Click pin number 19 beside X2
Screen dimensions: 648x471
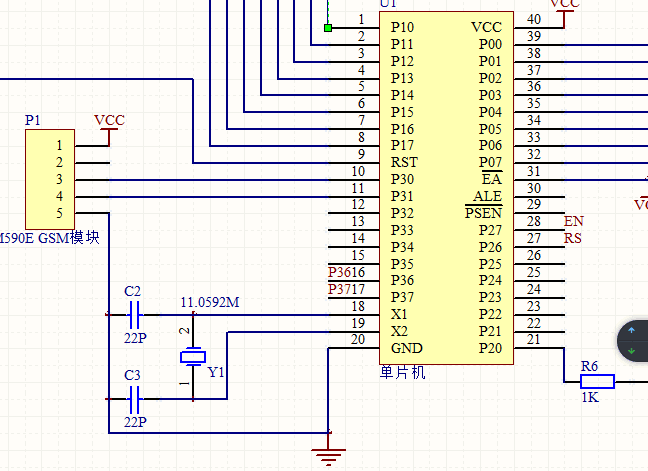[358, 323]
